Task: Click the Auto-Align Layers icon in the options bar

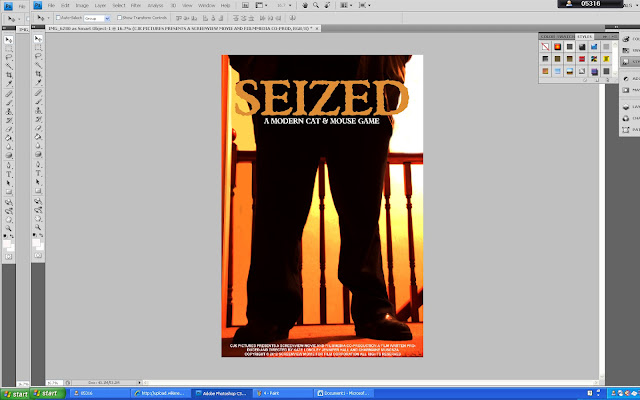Action: point(293,18)
